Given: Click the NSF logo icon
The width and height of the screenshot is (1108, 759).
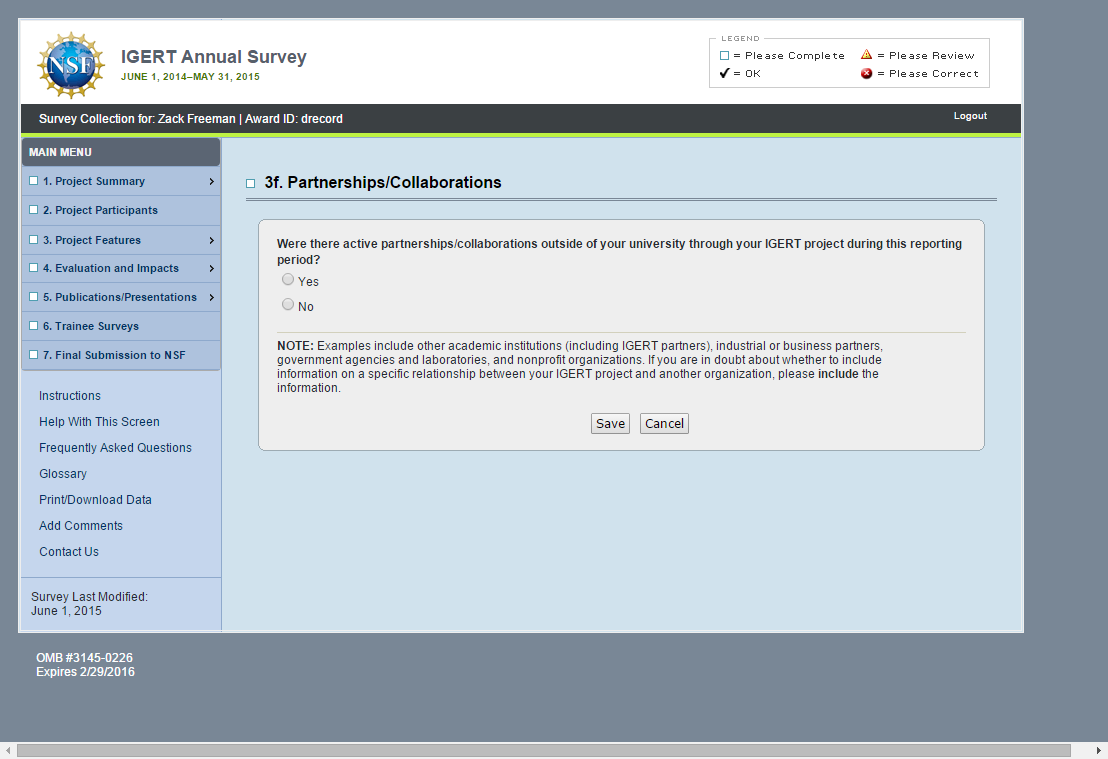Looking at the screenshot, I should pyautogui.click(x=71, y=66).
